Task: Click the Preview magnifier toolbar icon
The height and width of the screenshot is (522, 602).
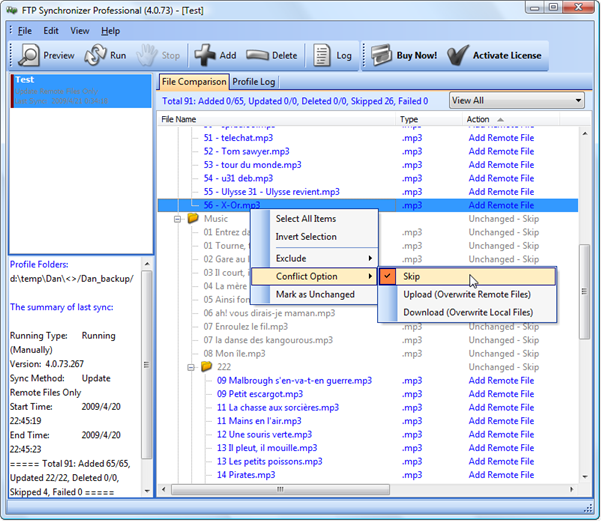Action: (x=29, y=55)
